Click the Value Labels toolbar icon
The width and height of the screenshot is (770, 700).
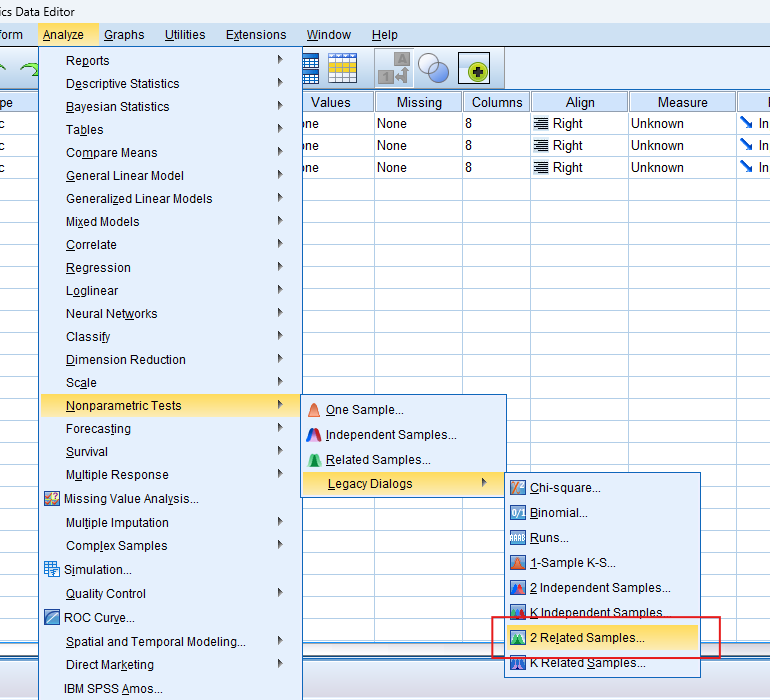[x=393, y=68]
